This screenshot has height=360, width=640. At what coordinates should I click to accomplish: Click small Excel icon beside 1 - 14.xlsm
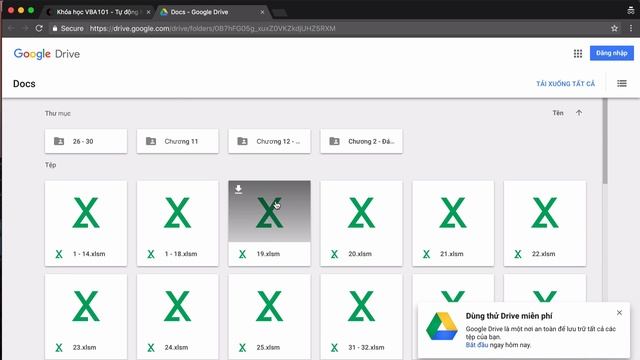(x=59, y=254)
